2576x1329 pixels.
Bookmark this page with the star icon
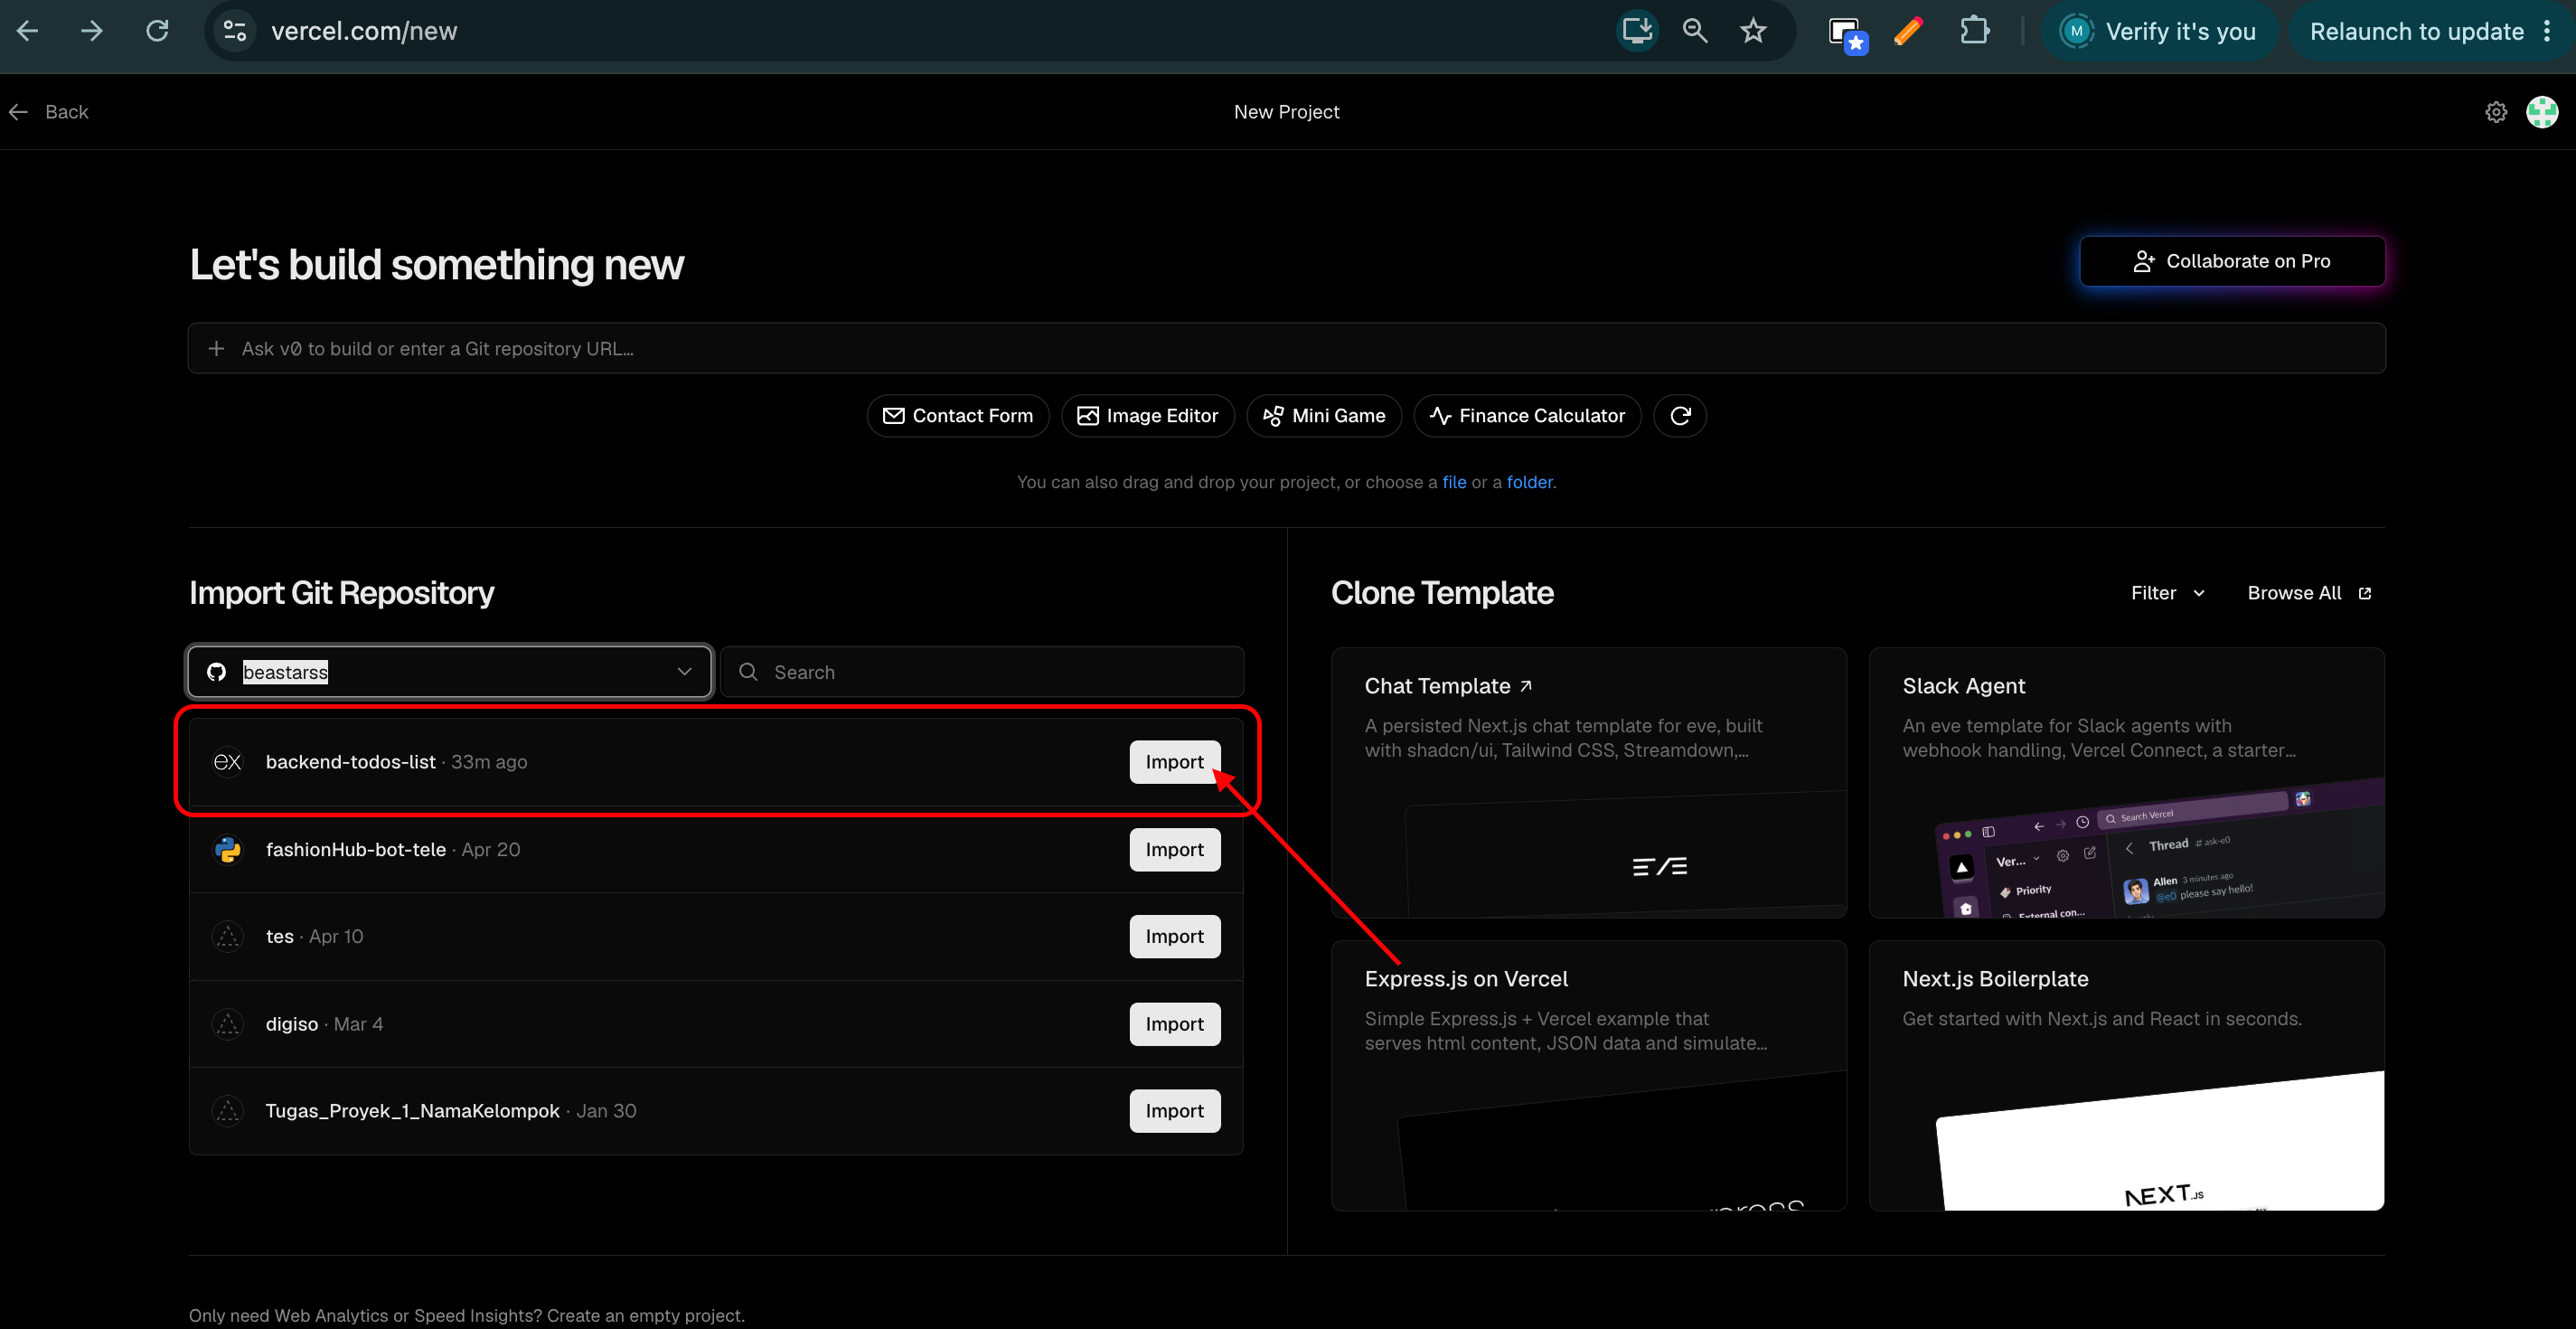1753,31
